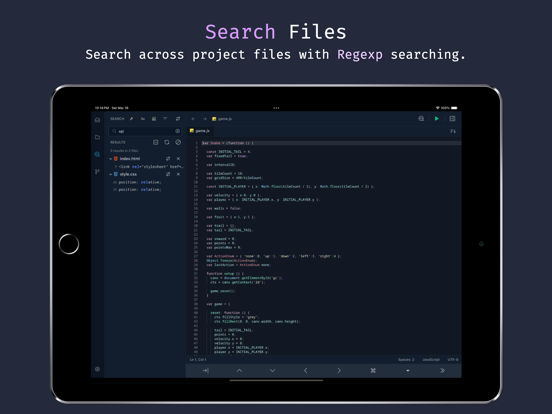The width and height of the screenshot is (552, 414).
Task: Open the files folder icon in the sidebar
Action: (98, 137)
